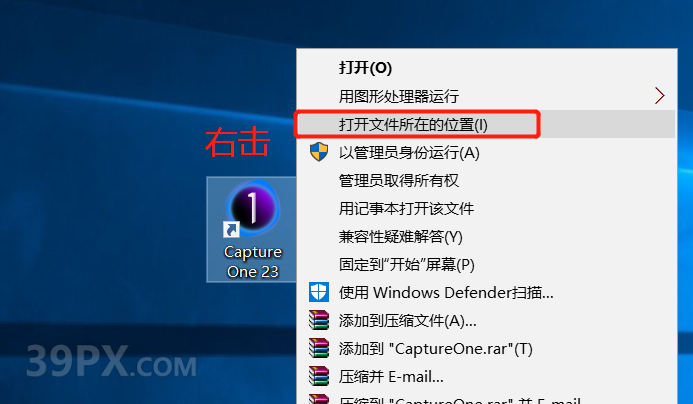Click the Capture One 23 label text
Screen dimensions: 693x404
point(253,261)
